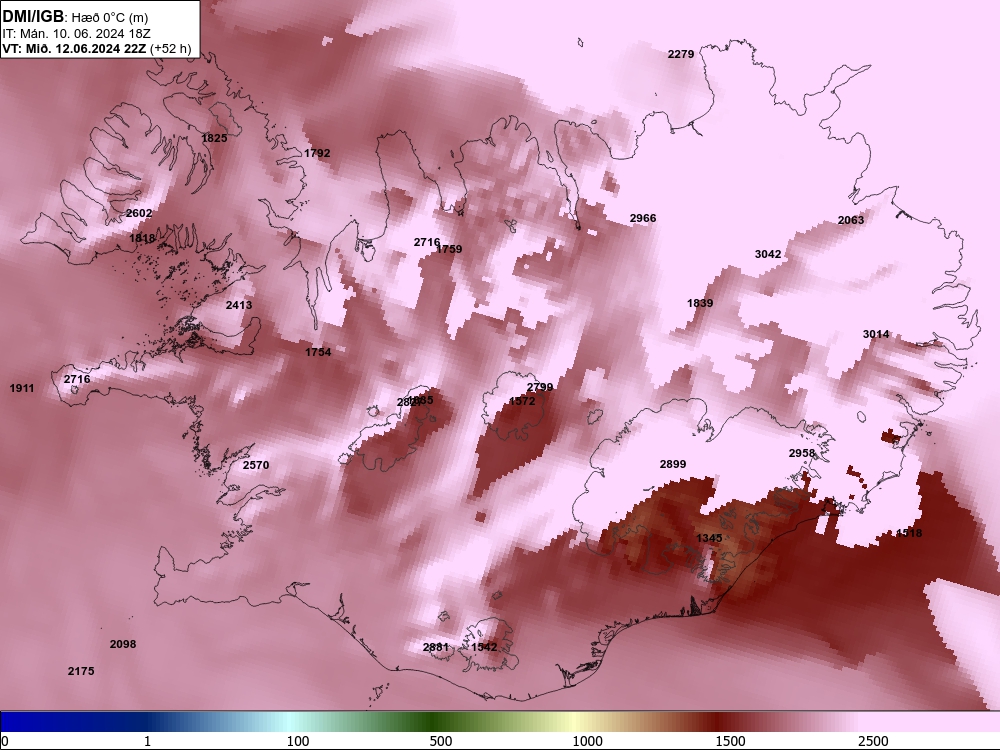The width and height of the screenshot is (1000, 750).
Task: Click the 0 tick on color scale
Action: 5,741
